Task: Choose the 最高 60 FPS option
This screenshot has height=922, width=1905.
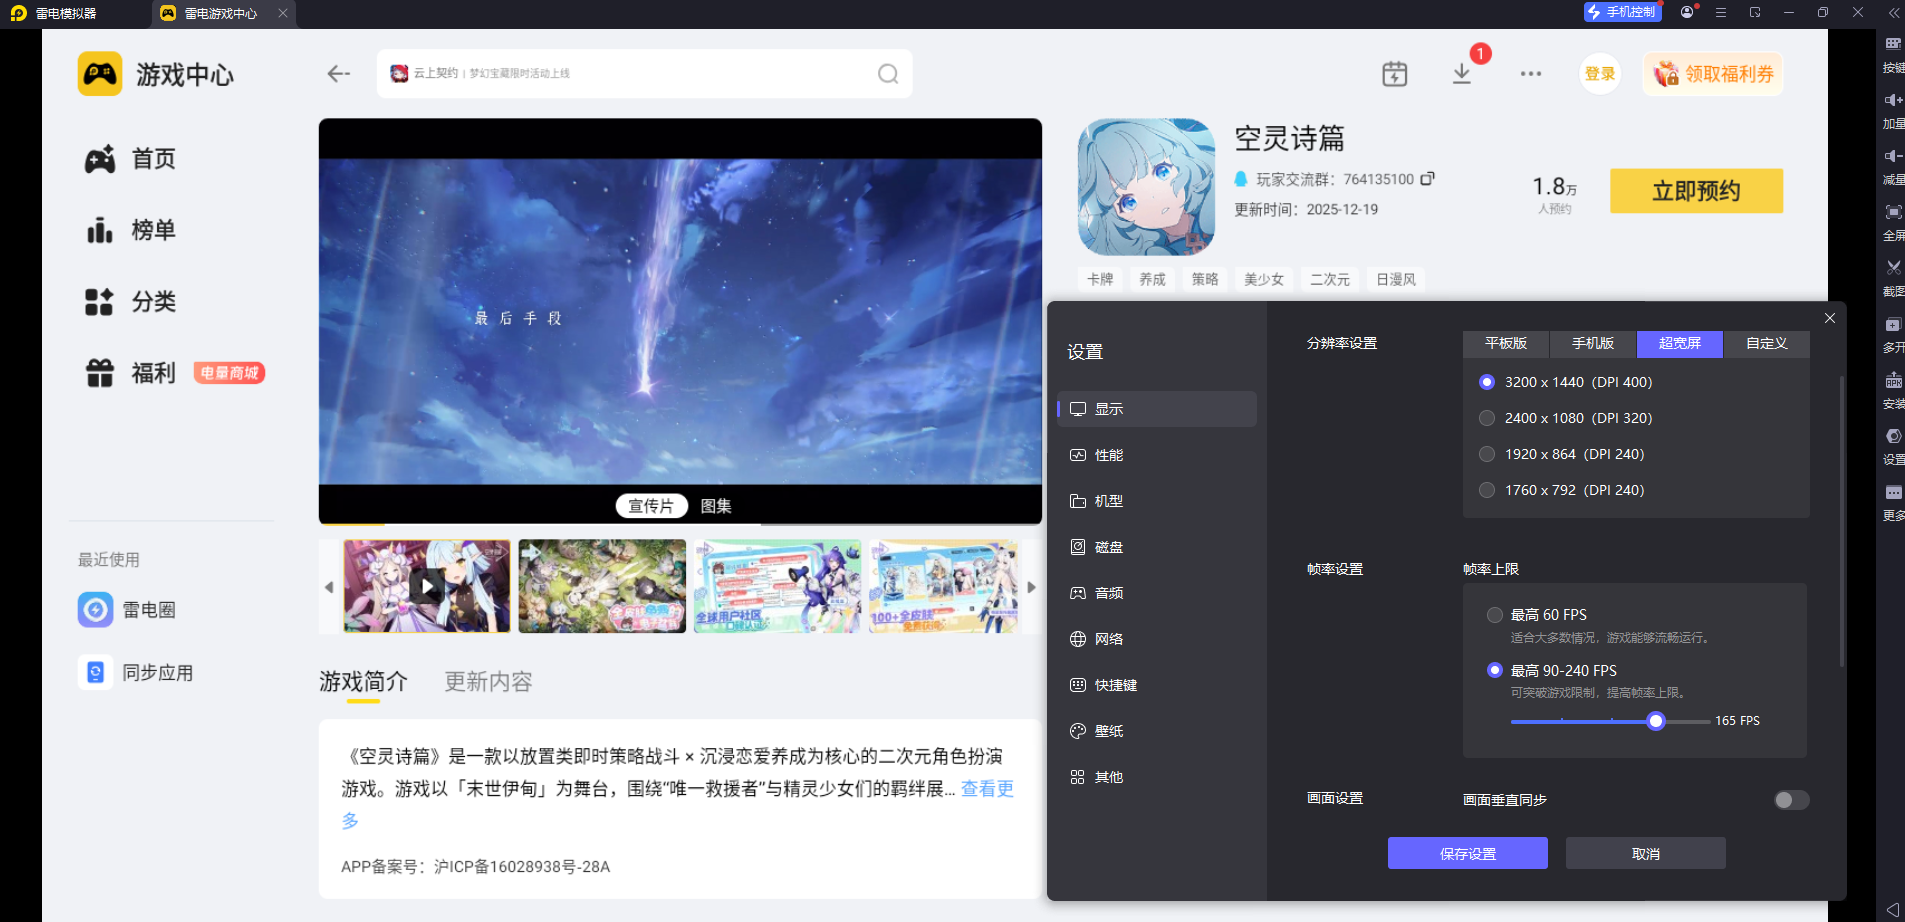Action: coord(1495,615)
